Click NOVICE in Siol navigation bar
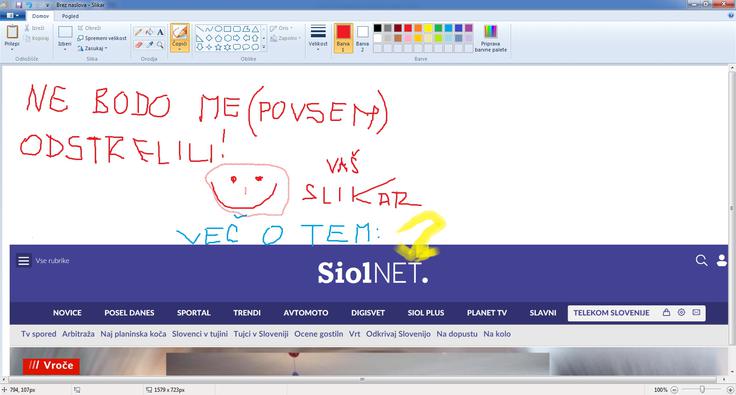The height and width of the screenshot is (395, 736). 67,313
